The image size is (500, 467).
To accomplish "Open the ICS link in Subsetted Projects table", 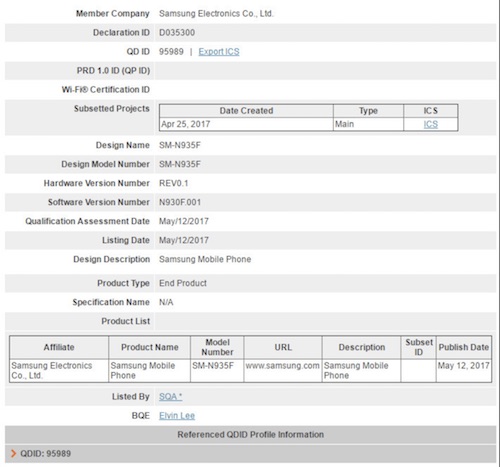I will pyautogui.click(x=431, y=124).
